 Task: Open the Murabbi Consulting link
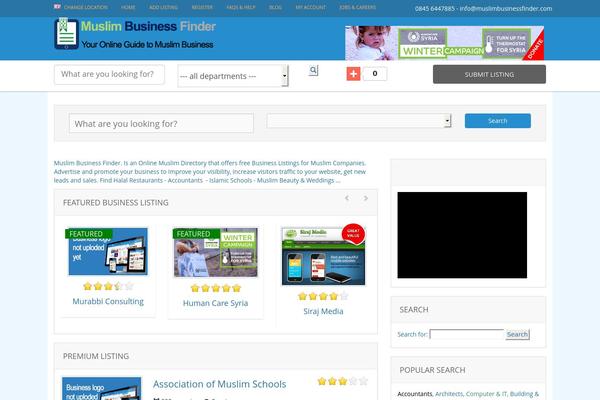108,301
